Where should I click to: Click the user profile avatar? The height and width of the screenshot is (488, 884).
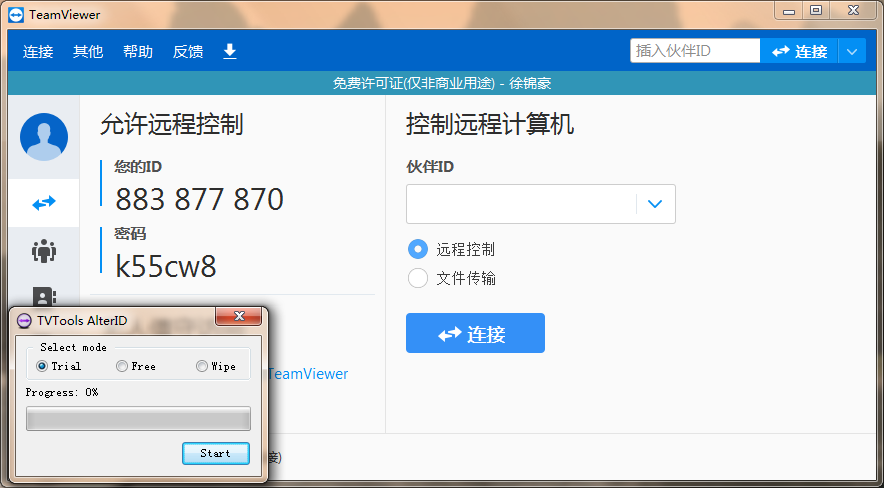coord(44,137)
